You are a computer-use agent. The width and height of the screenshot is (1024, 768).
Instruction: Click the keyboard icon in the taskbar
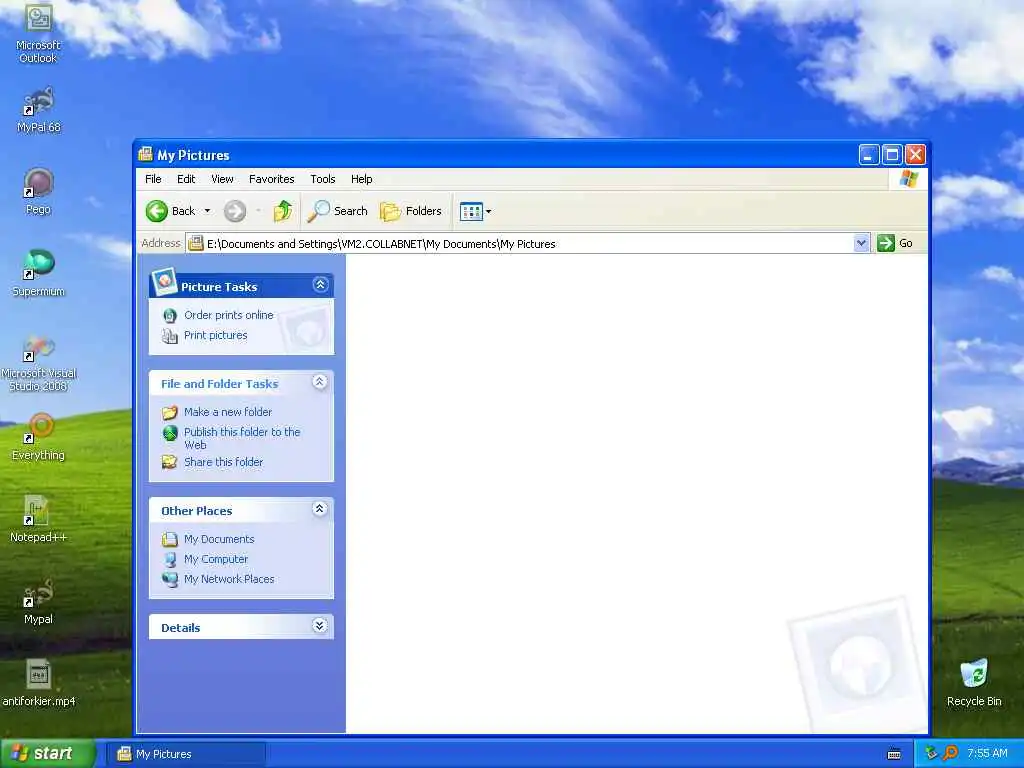(894, 754)
